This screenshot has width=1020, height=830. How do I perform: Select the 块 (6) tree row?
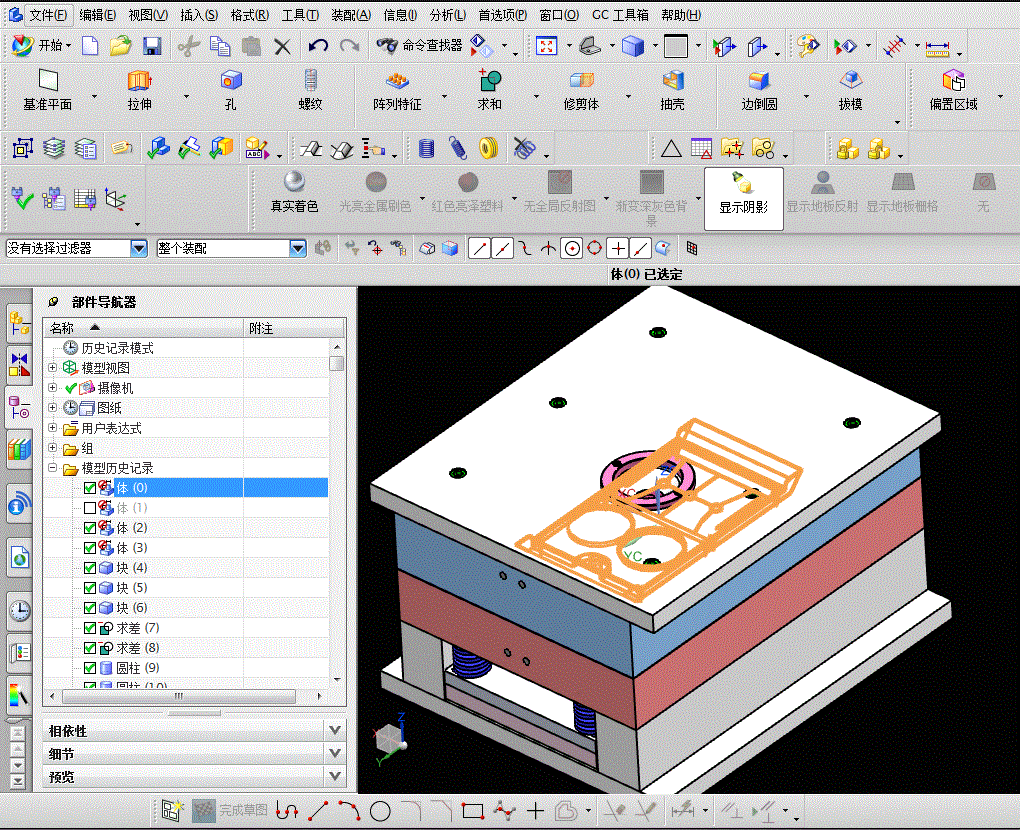(x=186, y=608)
